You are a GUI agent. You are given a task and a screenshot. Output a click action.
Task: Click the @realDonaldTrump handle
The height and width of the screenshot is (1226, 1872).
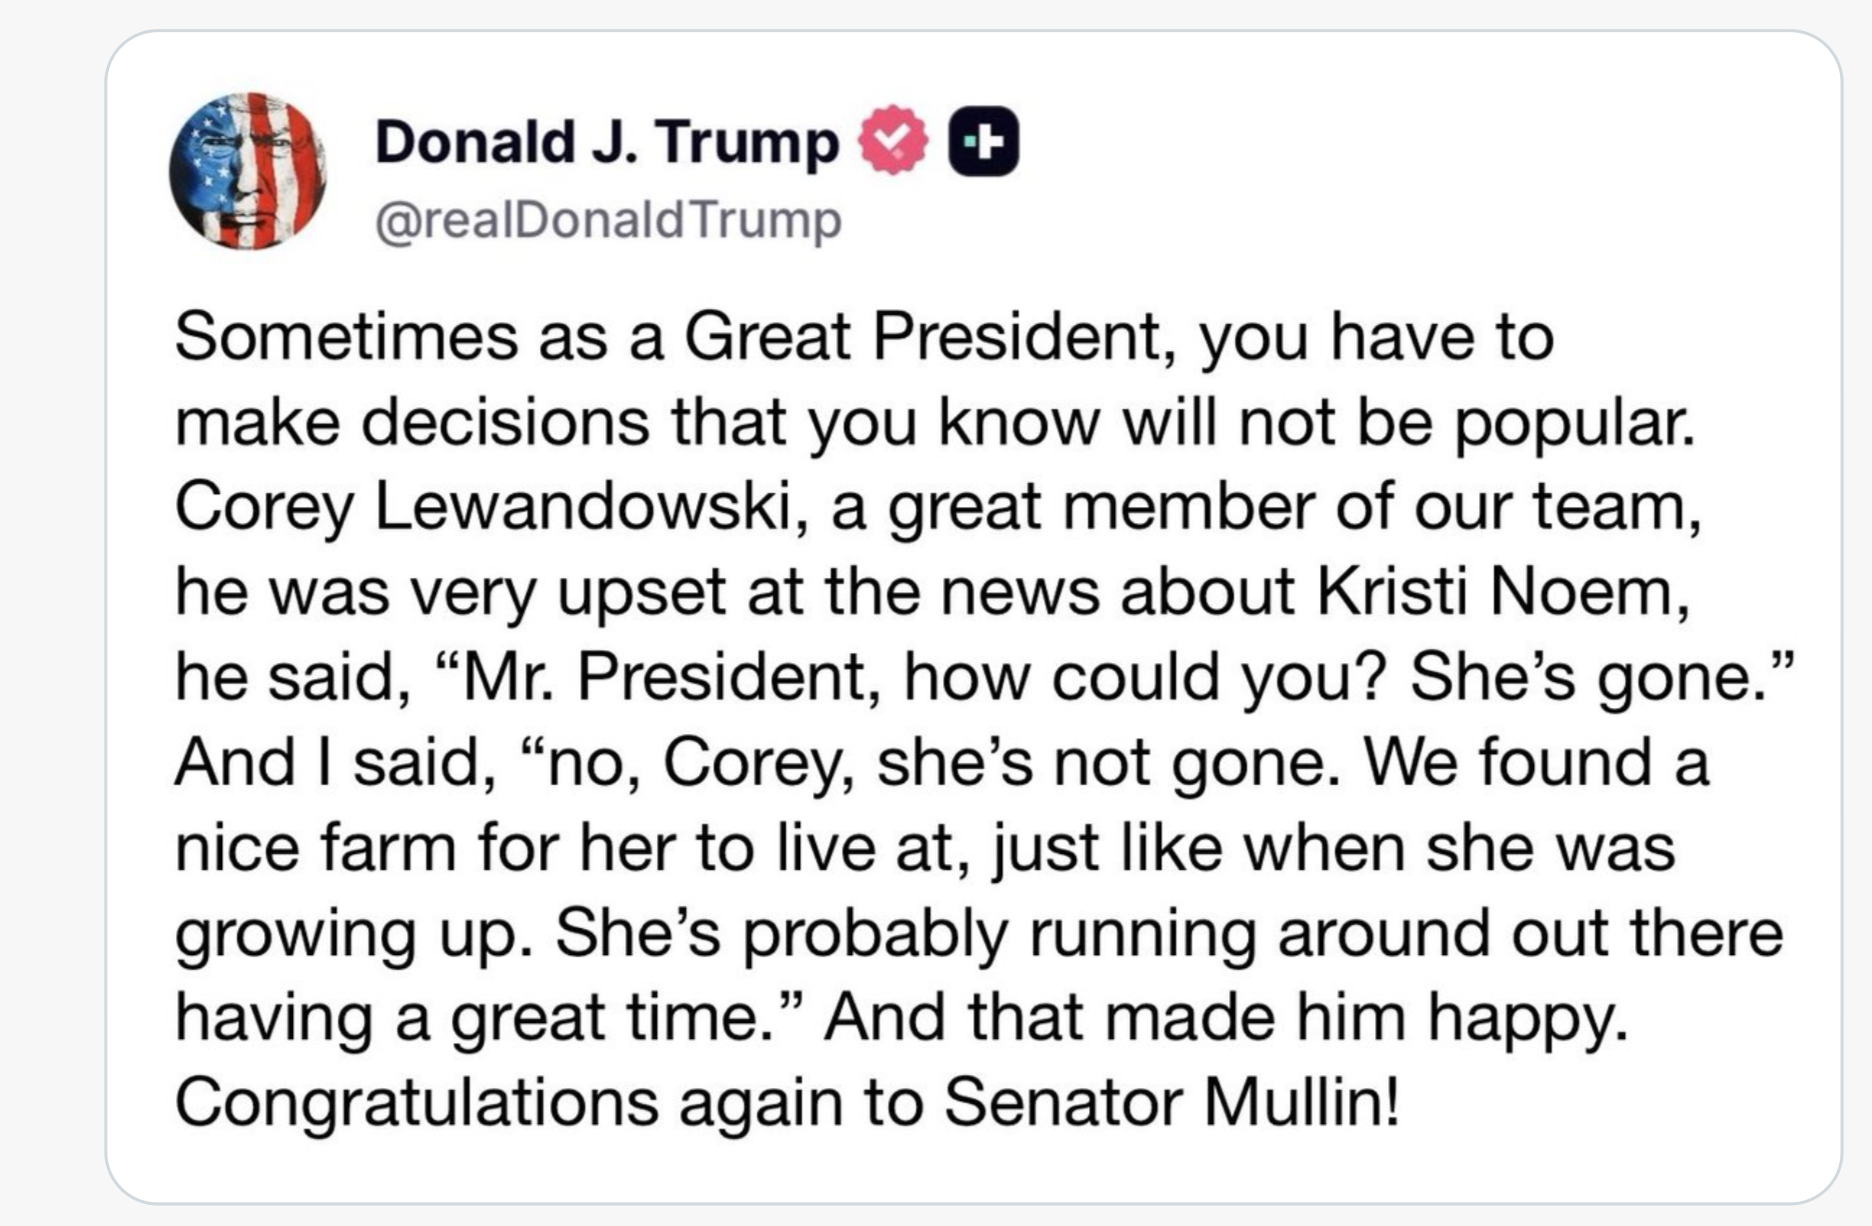coord(608,220)
